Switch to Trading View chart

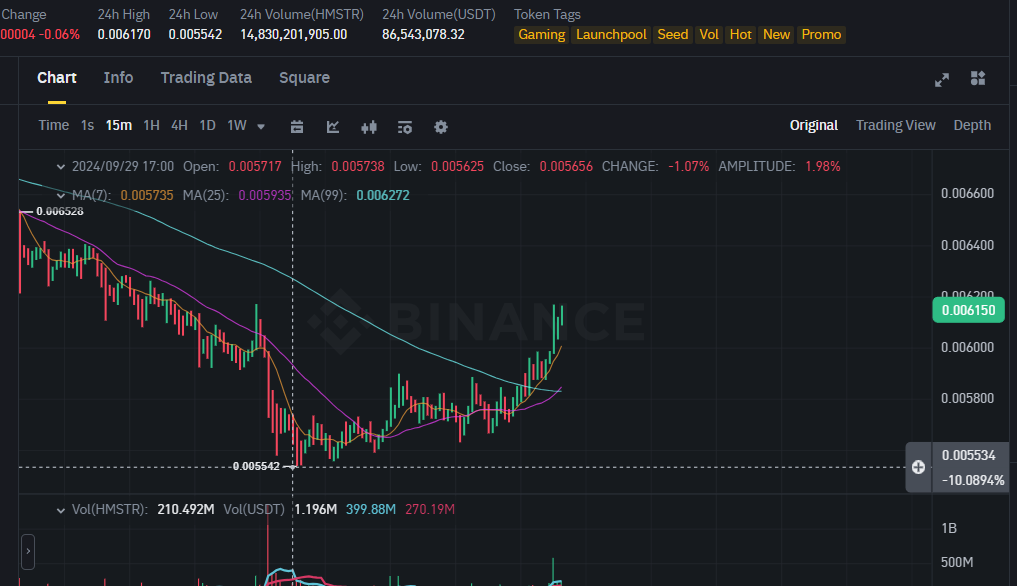coord(896,125)
